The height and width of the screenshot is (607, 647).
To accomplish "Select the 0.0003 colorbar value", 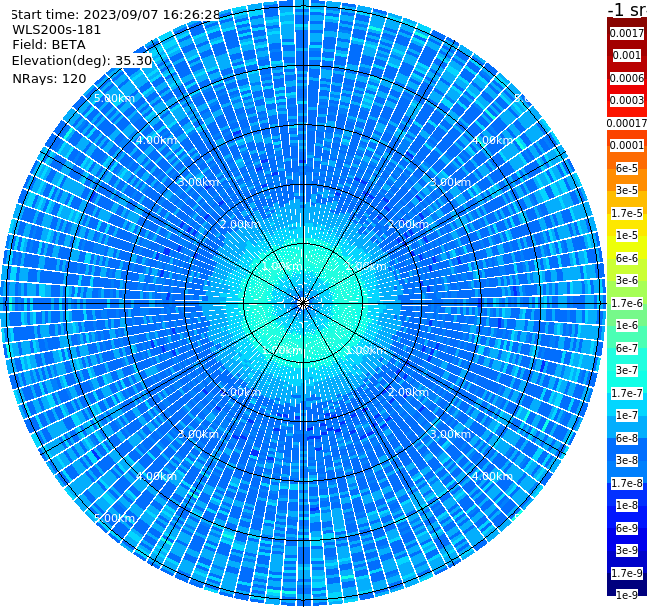I will tap(627, 100).
